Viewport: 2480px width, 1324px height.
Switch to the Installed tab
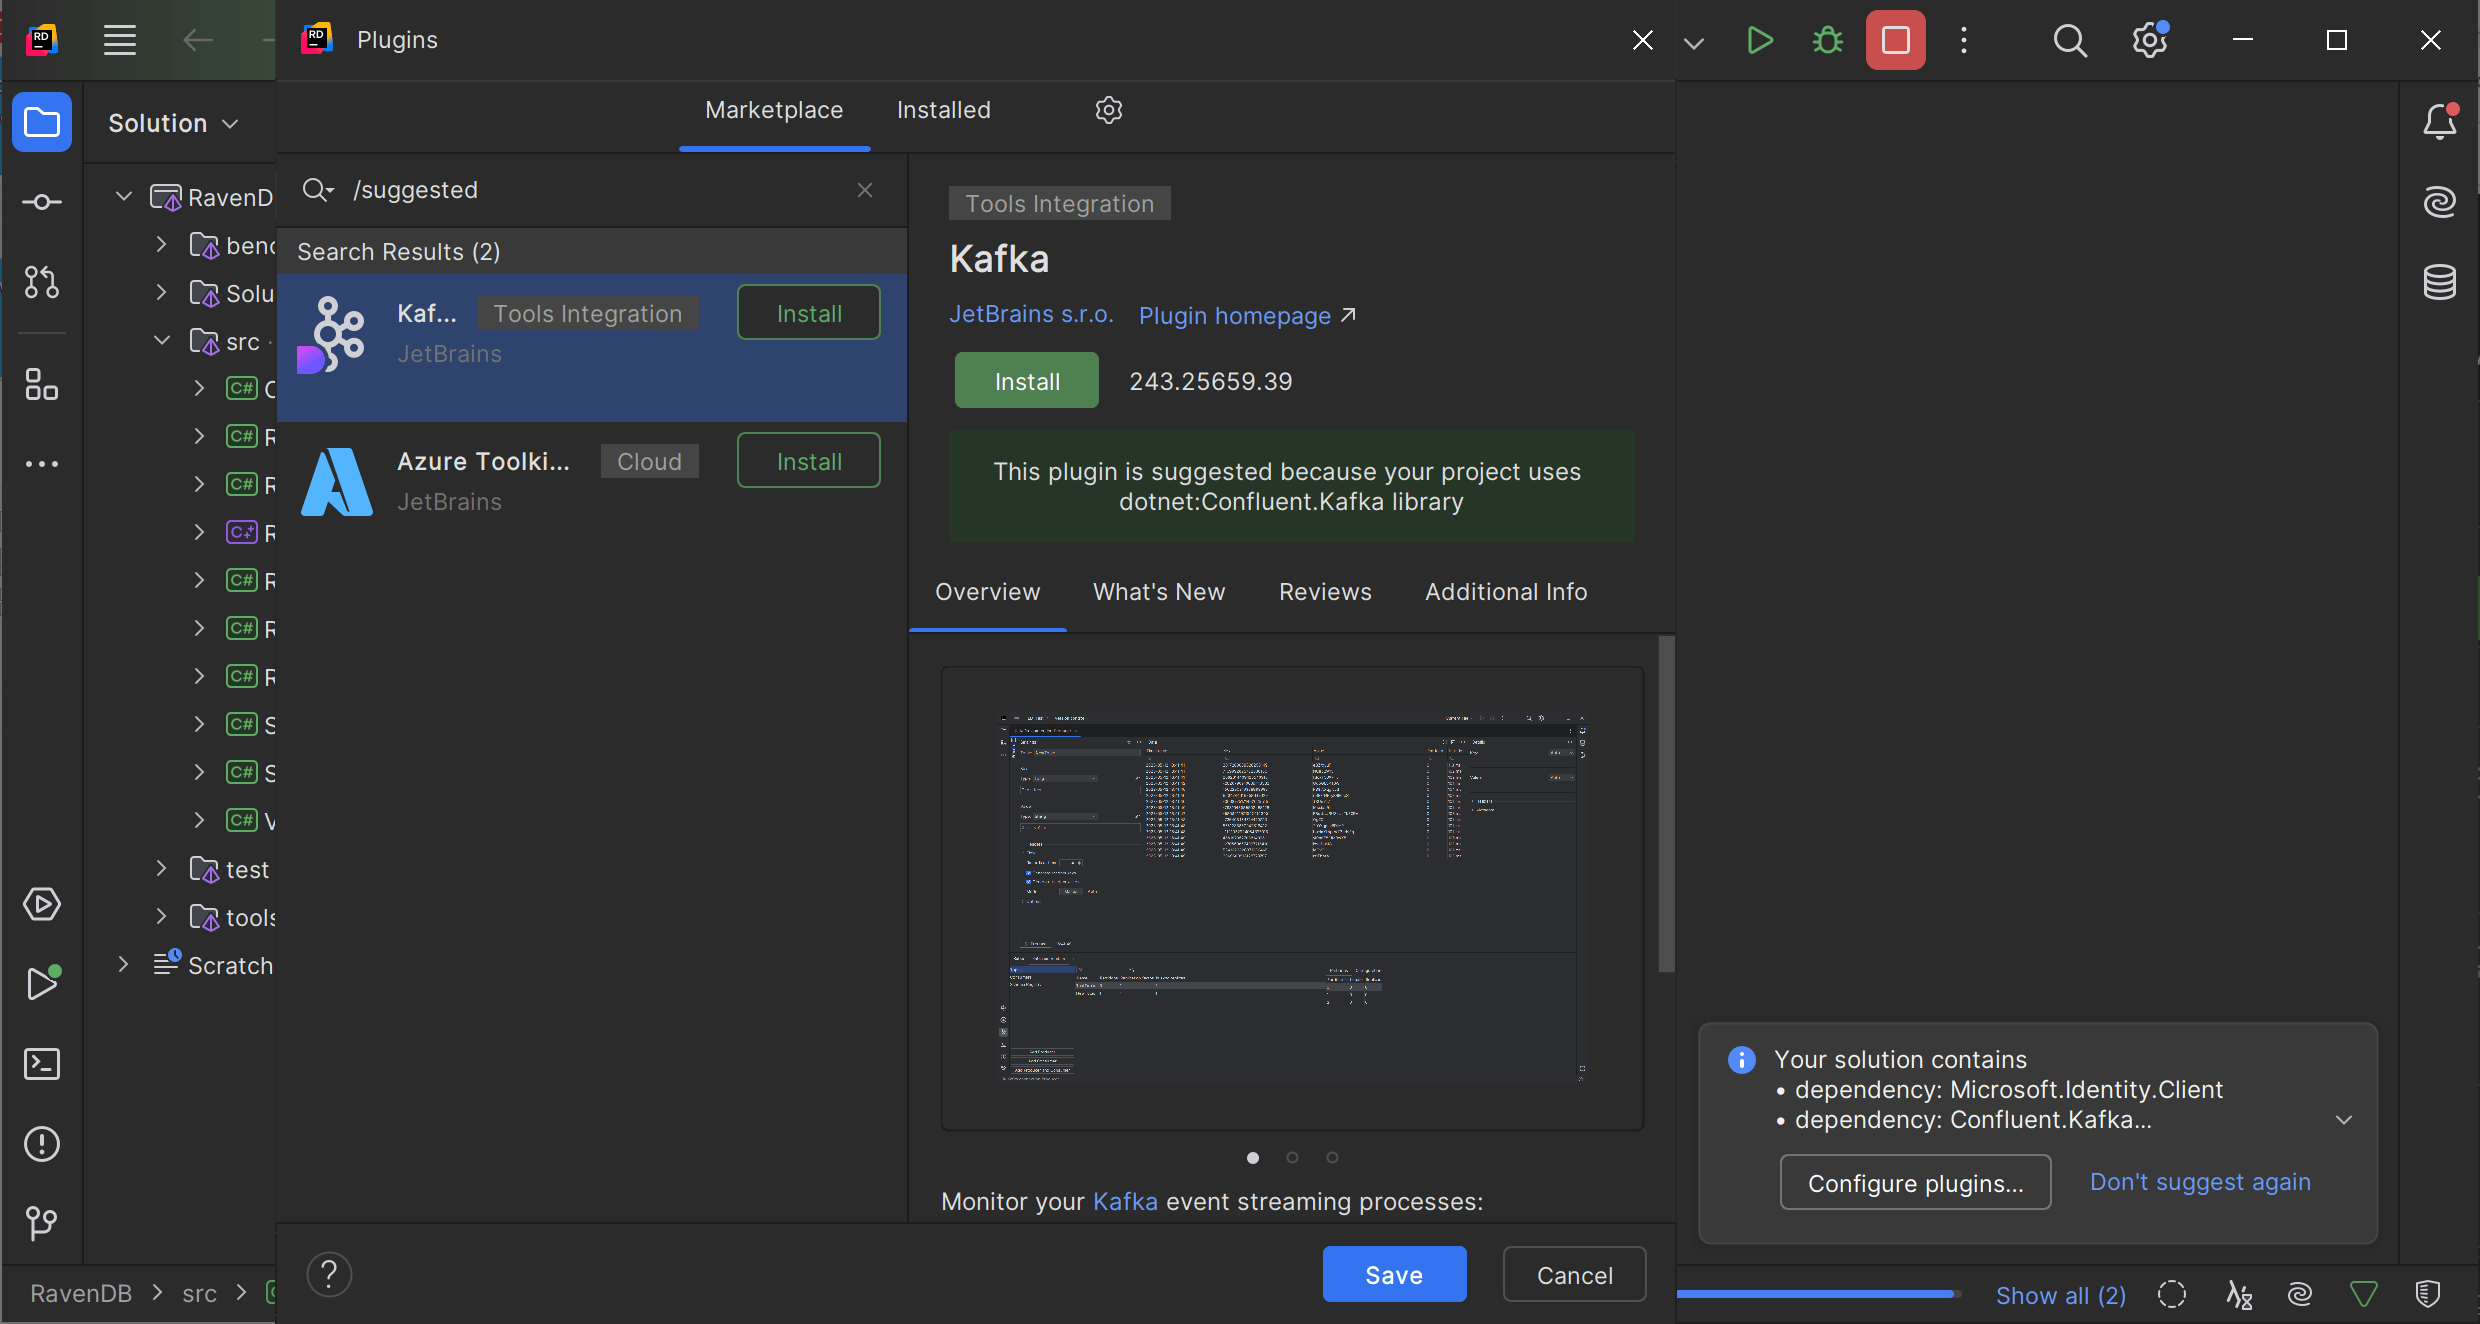pos(943,110)
